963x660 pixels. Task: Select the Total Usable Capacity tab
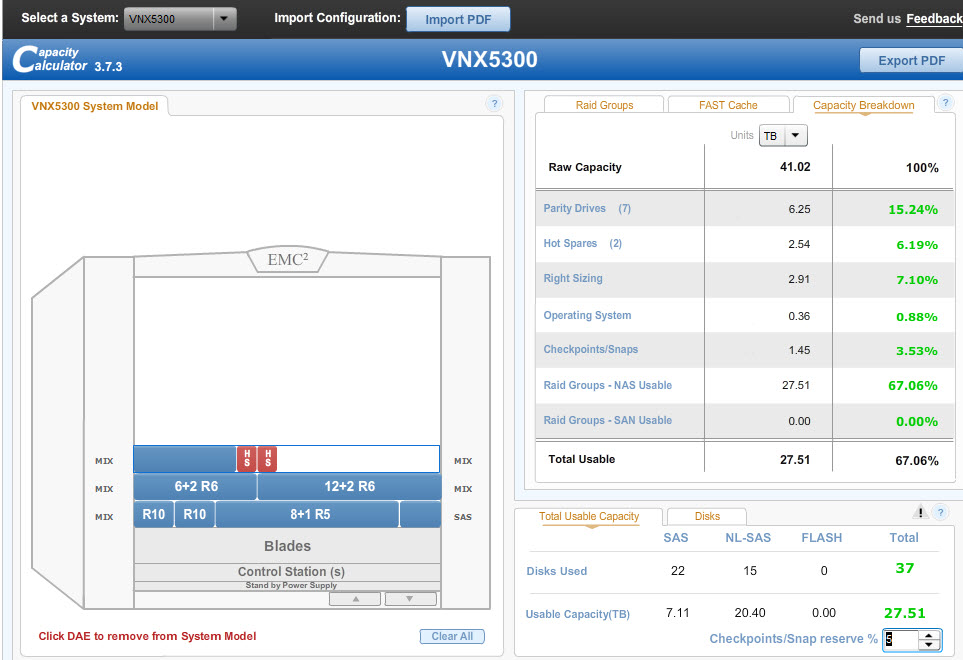point(589,516)
